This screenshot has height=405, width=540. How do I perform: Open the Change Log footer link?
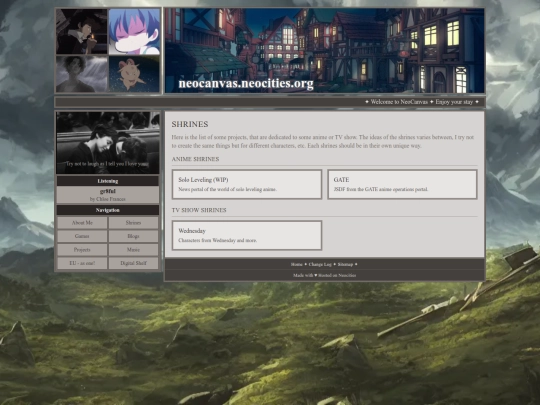pos(320,264)
